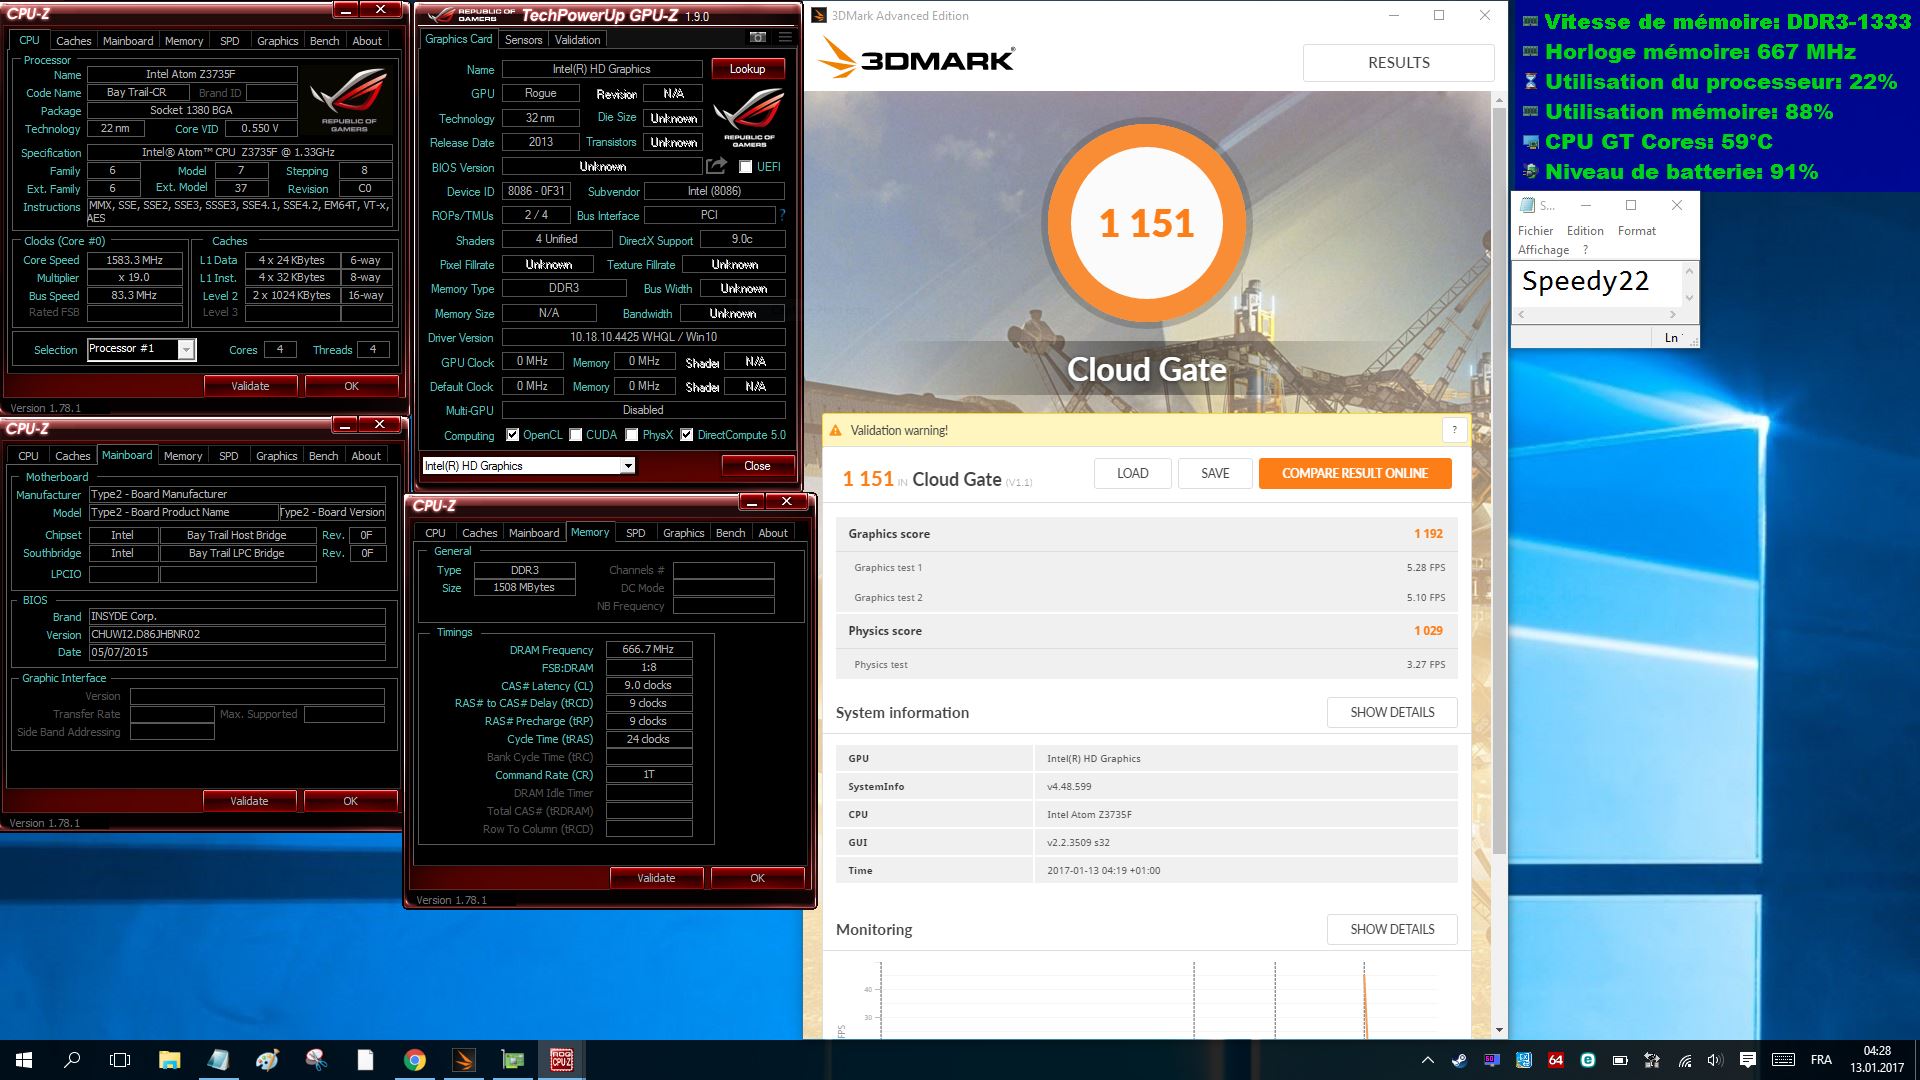The width and height of the screenshot is (1920, 1080).
Task: Open the Wi-Fi network tray icon
Action: pos(1685,1060)
